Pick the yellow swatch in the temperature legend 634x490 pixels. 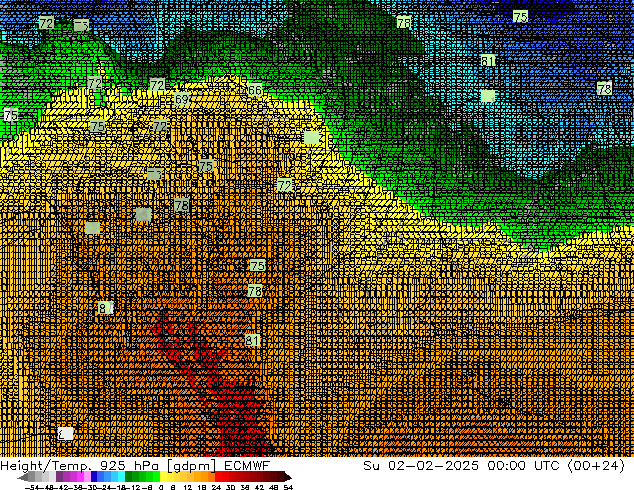click(163, 477)
